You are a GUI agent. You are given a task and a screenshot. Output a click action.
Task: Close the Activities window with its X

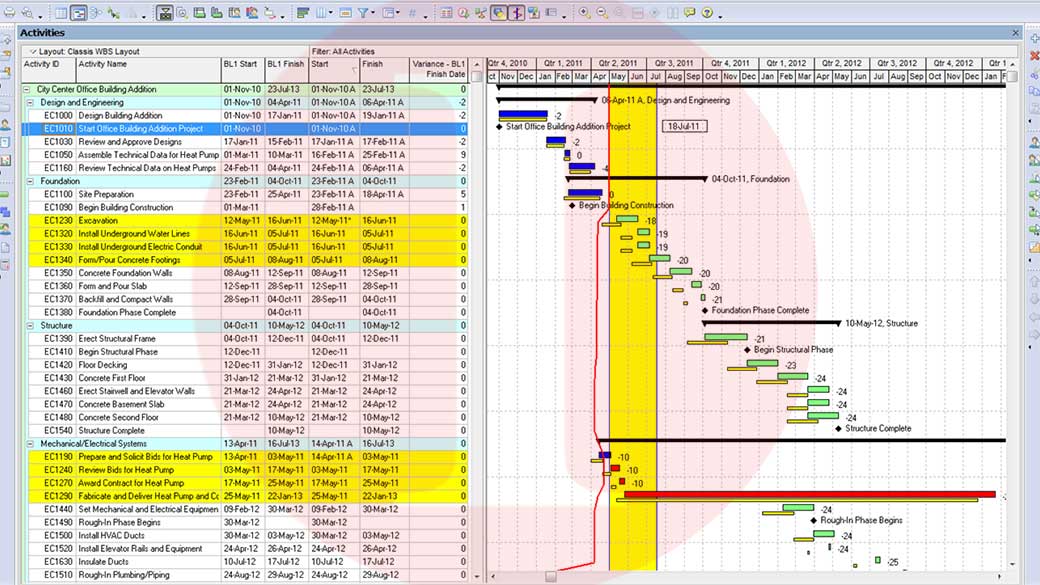1015,32
